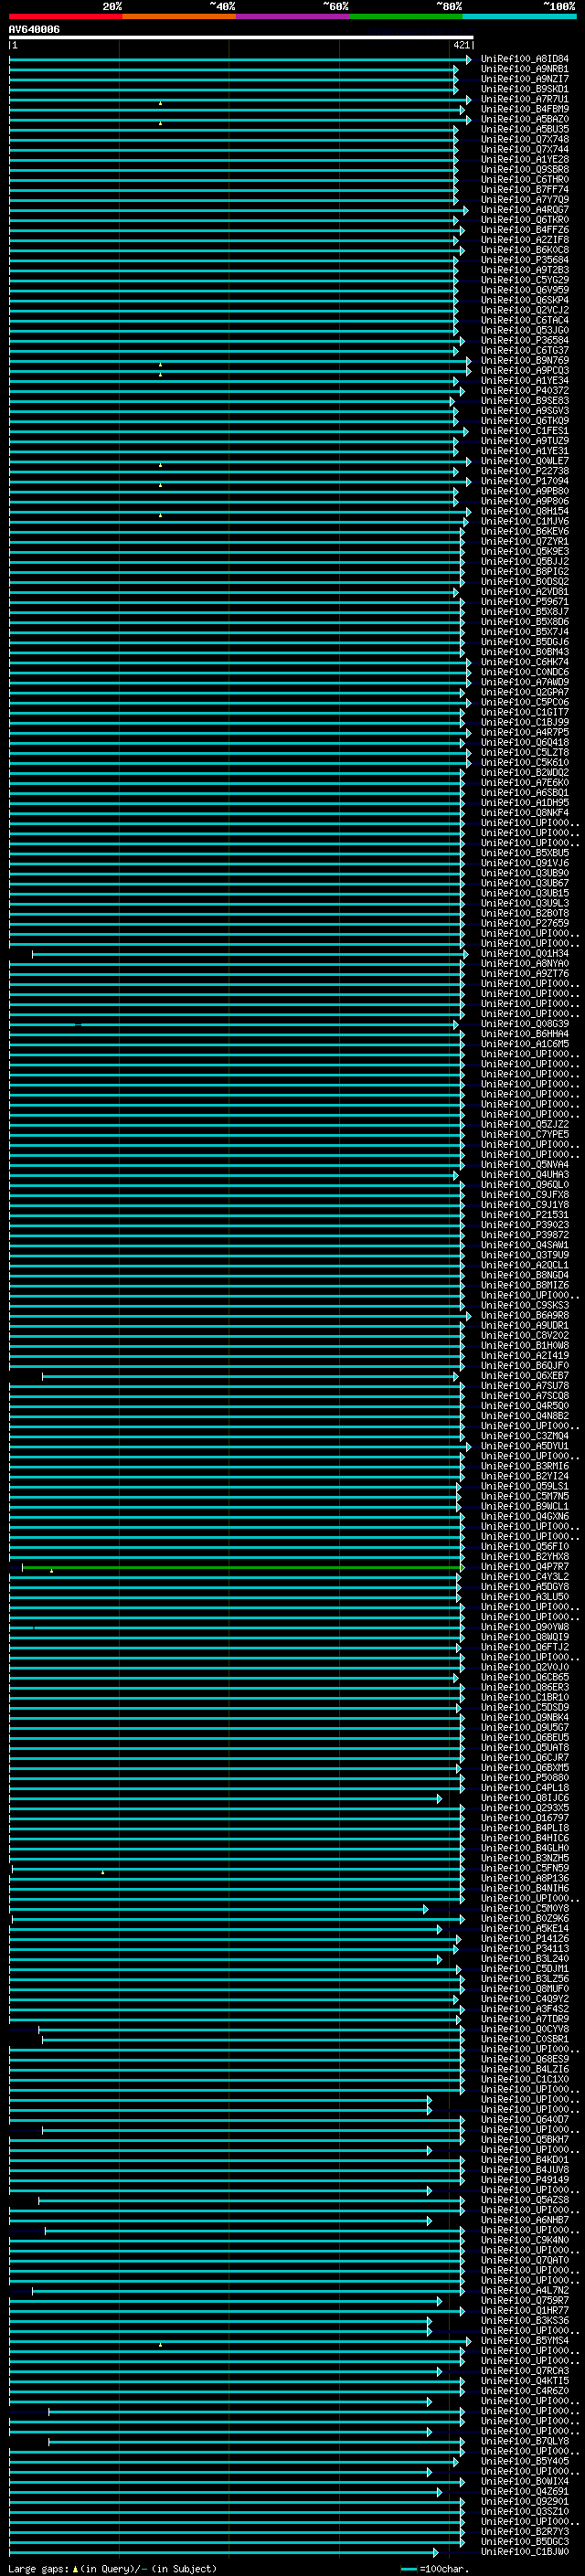Select the UniRef100_P17094 label
The height and width of the screenshot is (2576, 585).
click(x=524, y=481)
